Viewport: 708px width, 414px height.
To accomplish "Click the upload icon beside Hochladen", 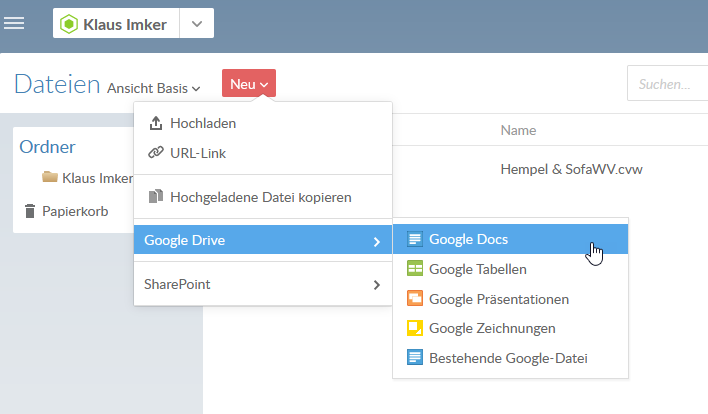I will (x=156, y=123).
